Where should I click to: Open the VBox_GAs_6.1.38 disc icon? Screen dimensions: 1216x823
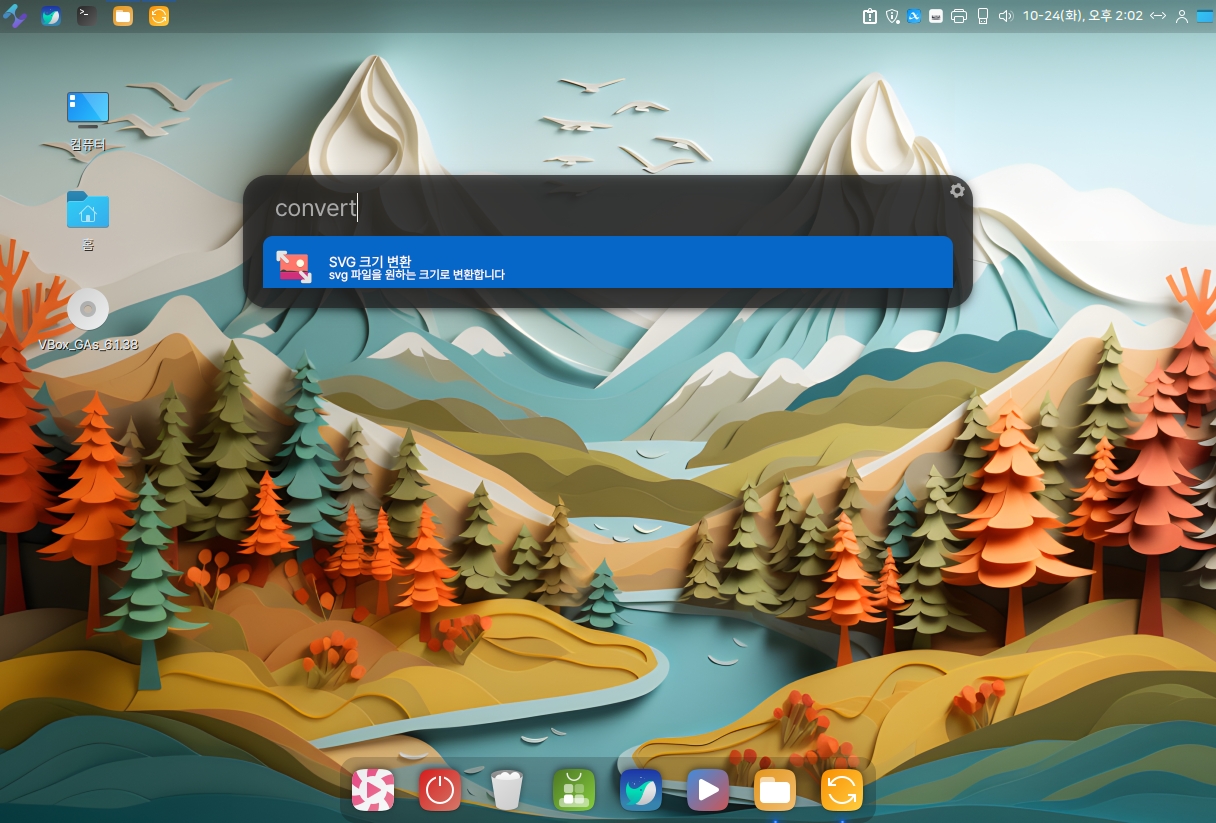point(88,310)
